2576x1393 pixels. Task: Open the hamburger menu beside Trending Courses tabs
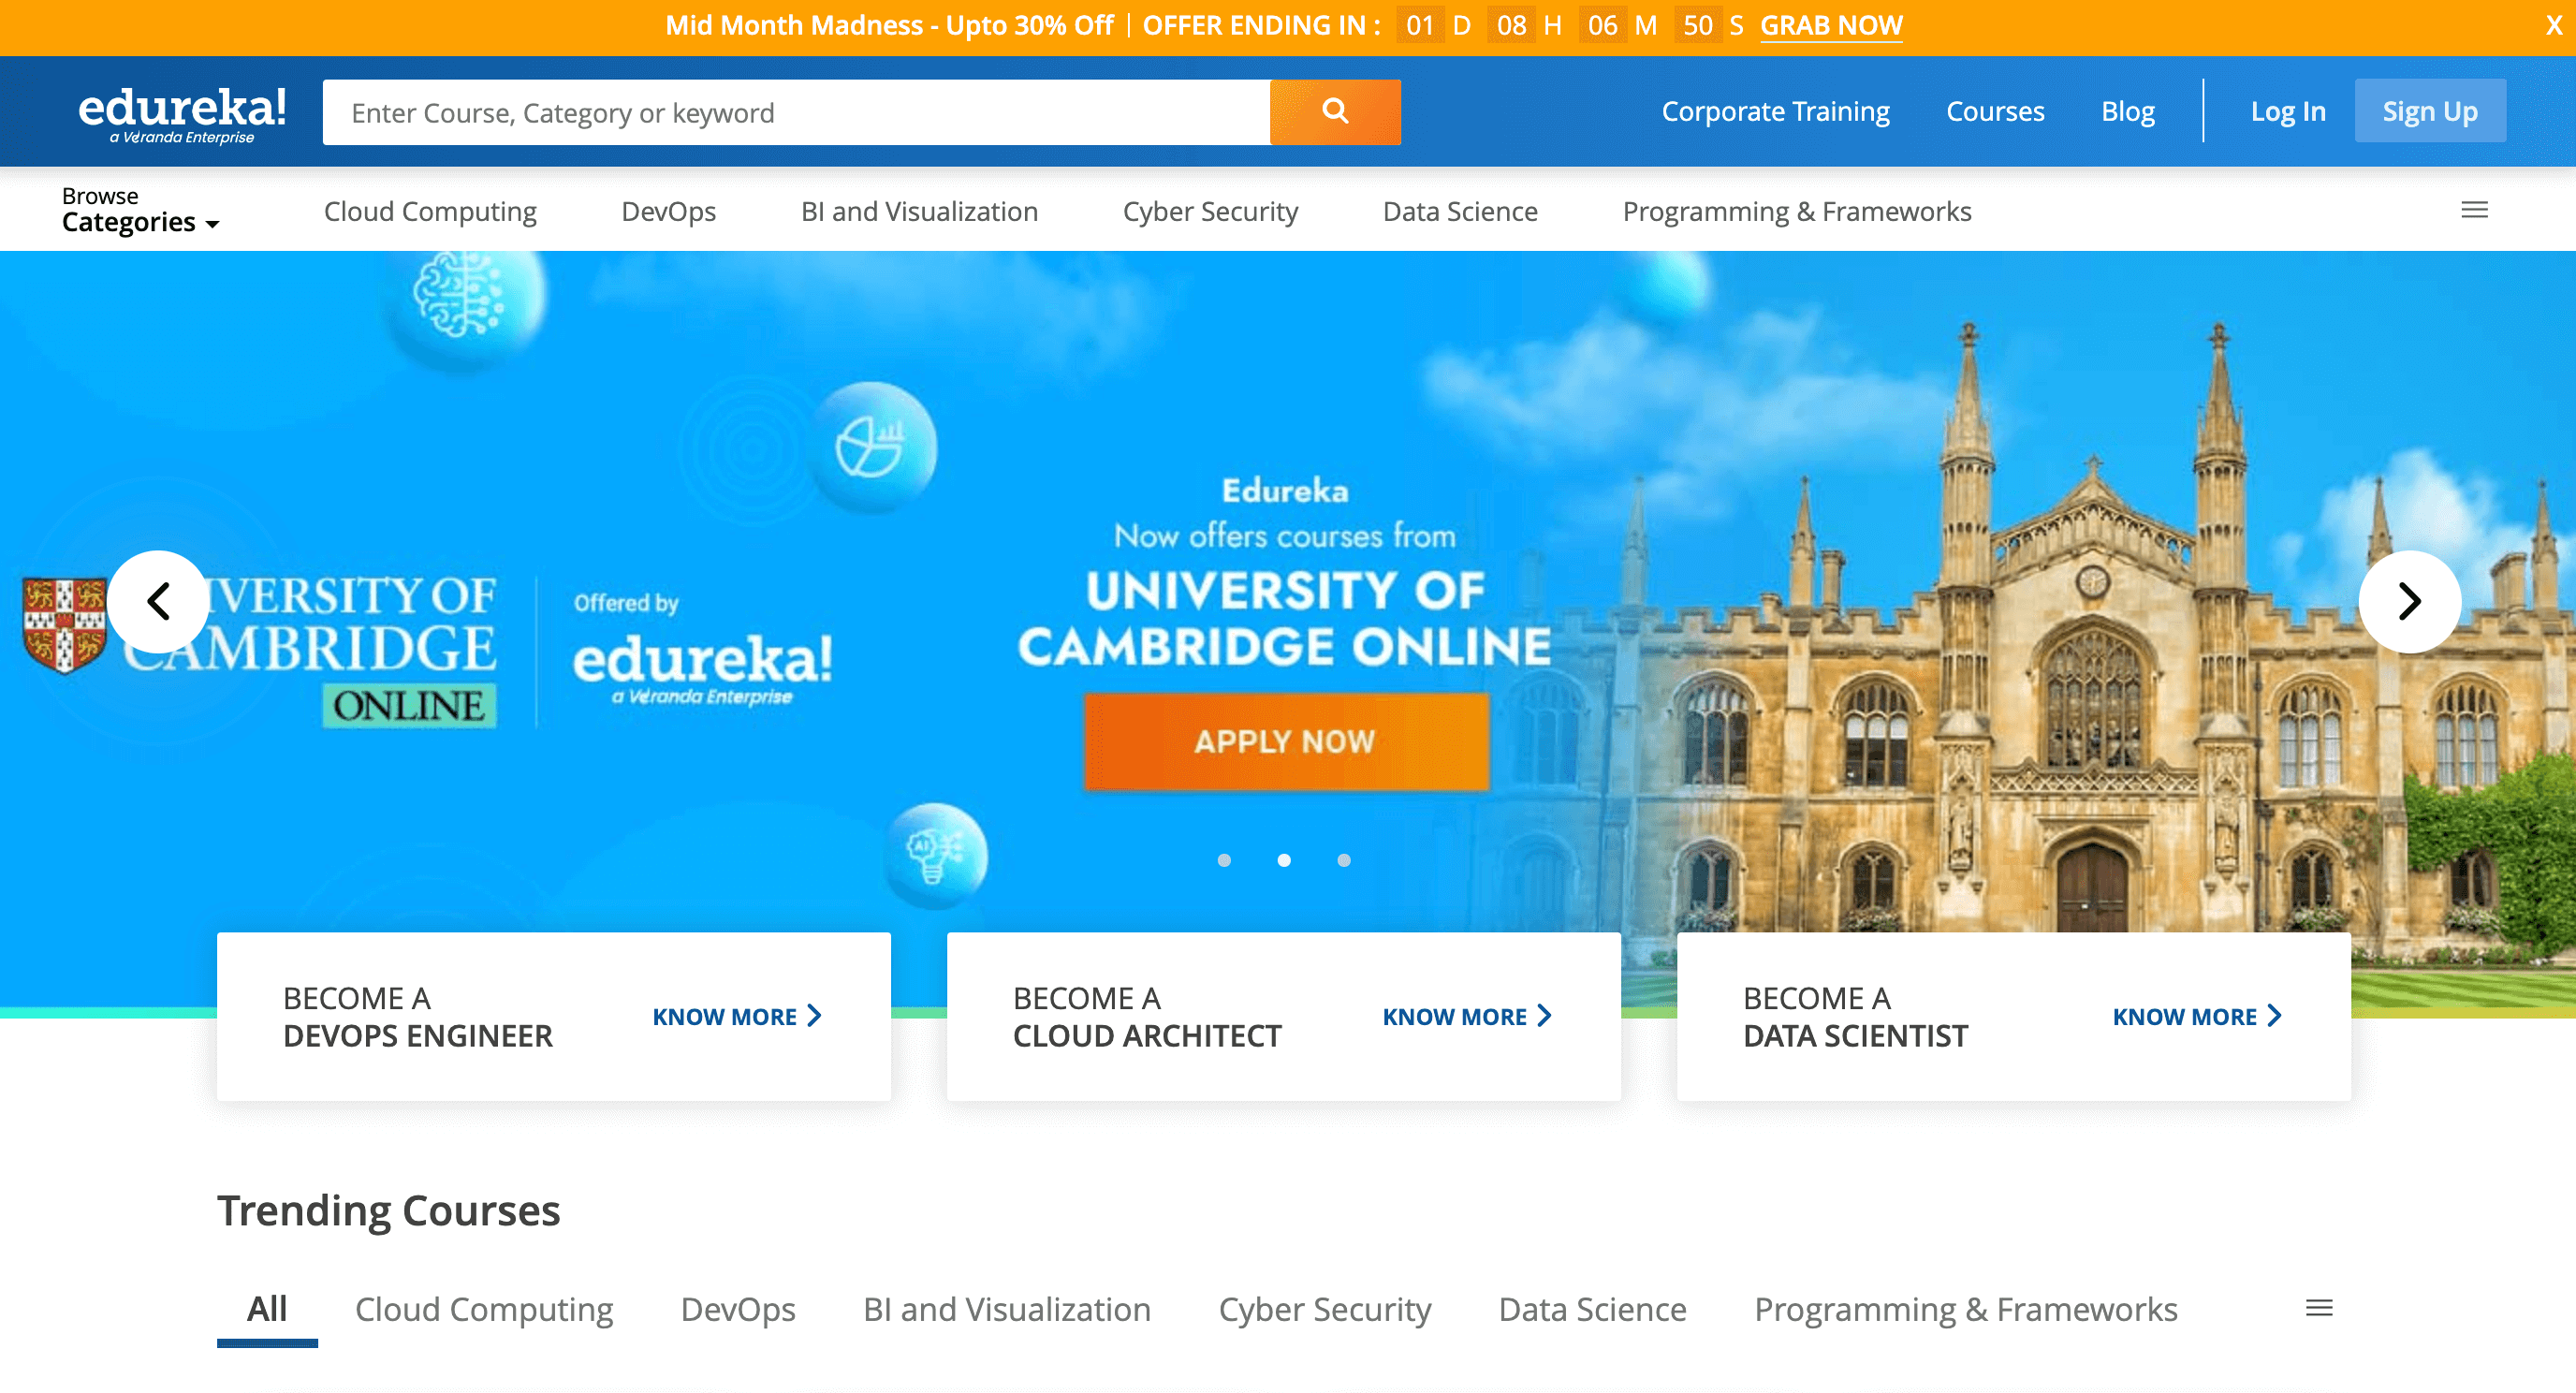(x=2319, y=1308)
